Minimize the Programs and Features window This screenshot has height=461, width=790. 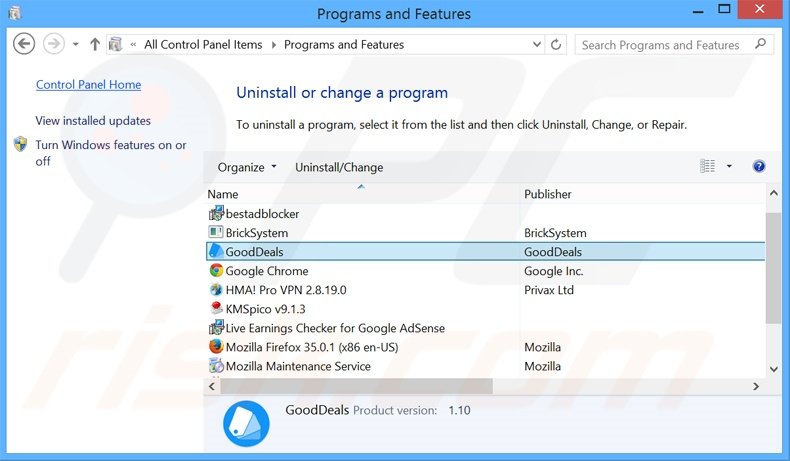tap(698, 11)
